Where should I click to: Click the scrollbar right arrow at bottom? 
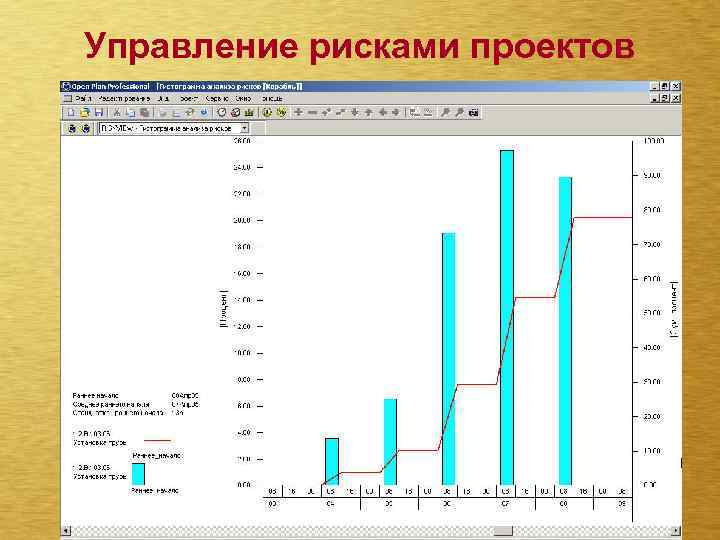click(x=676, y=531)
